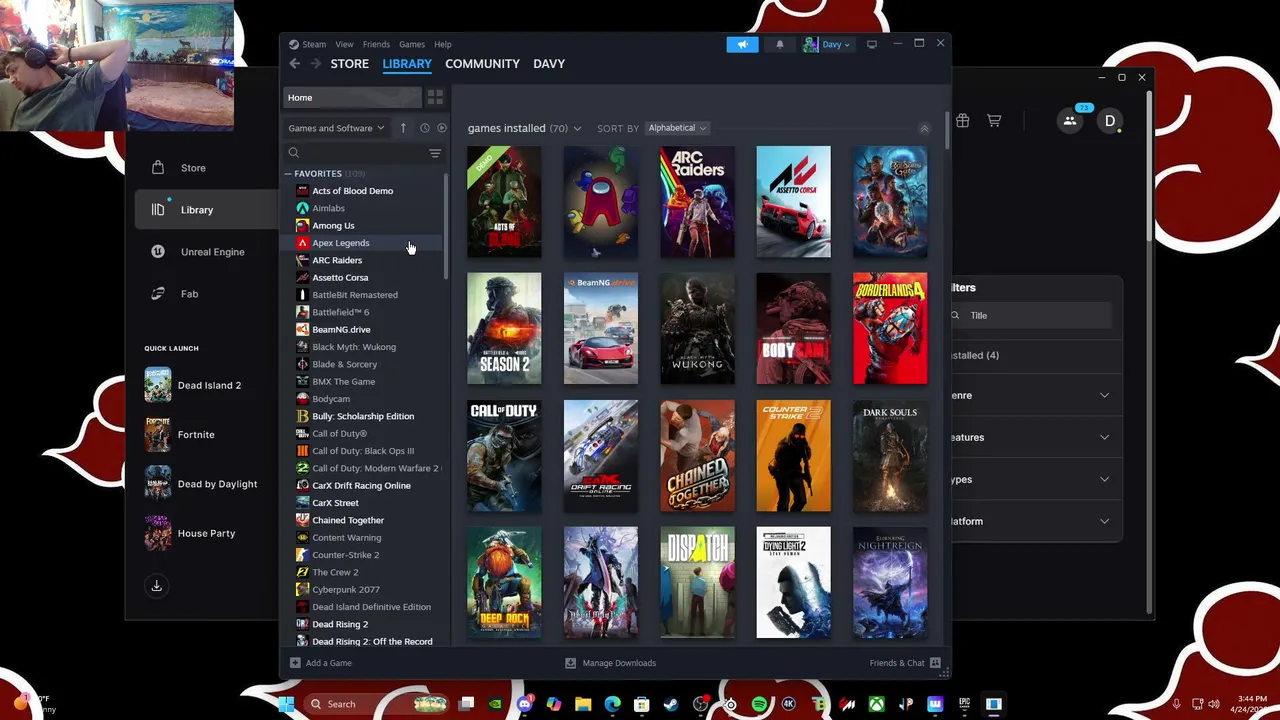The height and width of the screenshot is (720, 1280).
Task: Open the Borderlands 4 cover
Action: coord(890,328)
